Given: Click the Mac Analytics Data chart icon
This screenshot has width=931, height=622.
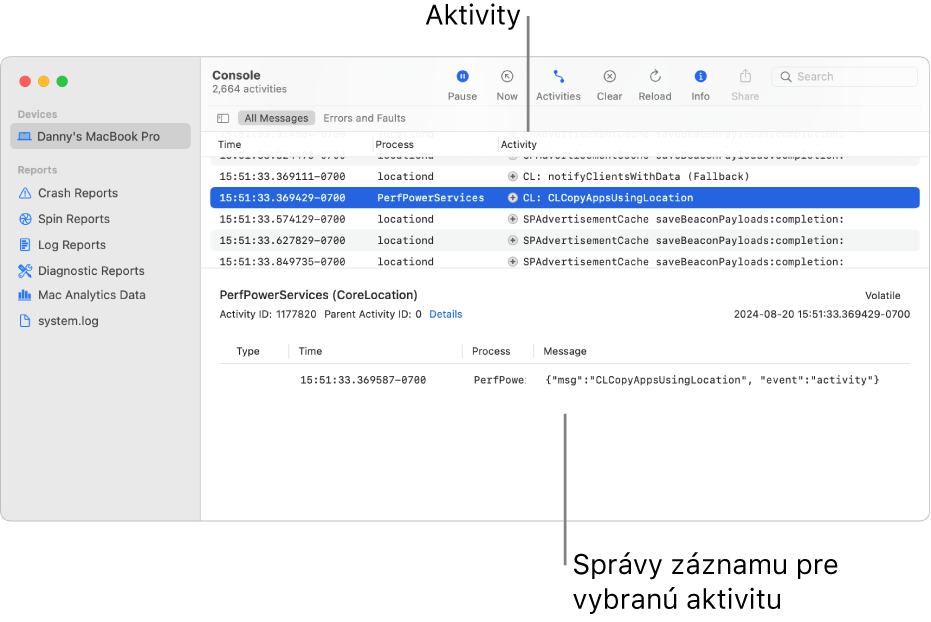Looking at the screenshot, I should click(x=25, y=294).
